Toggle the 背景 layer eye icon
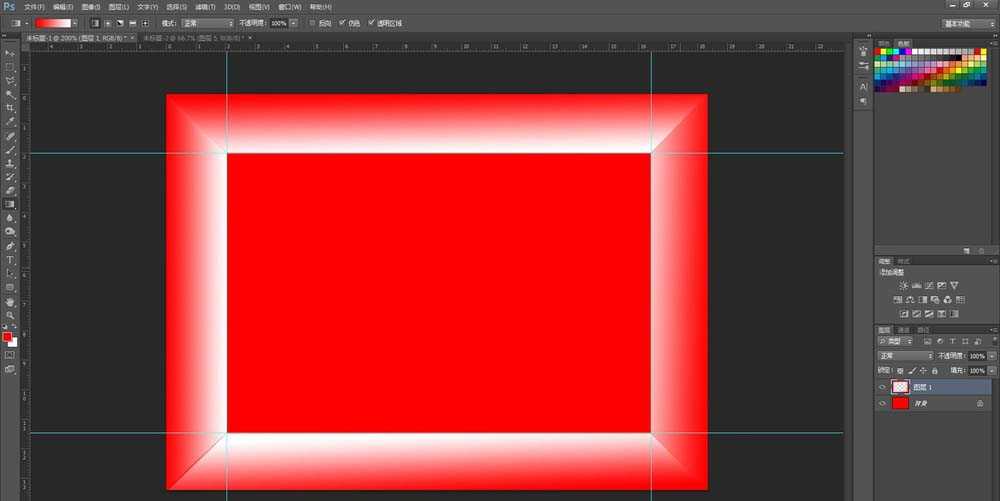The image size is (1000, 501). pyautogui.click(x=882, y=403)
